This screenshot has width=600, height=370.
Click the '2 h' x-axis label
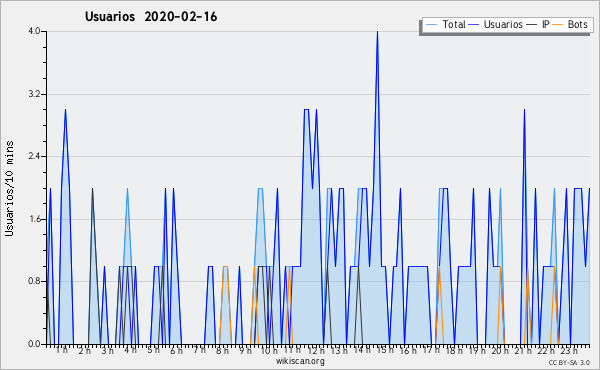pyautogui.click(x=84, y=350)
